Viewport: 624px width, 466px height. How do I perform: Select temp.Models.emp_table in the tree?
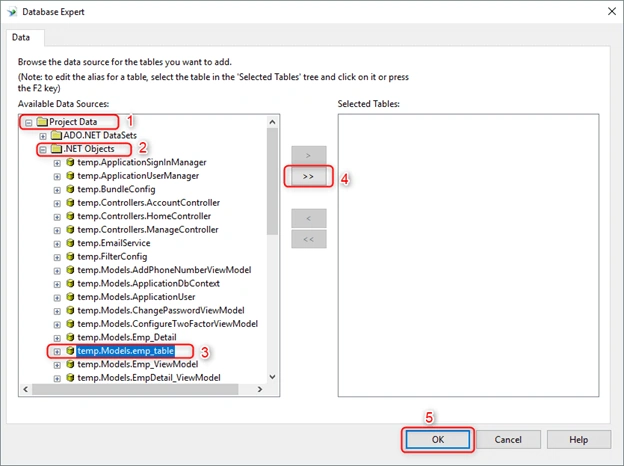[x=125, y=351]
